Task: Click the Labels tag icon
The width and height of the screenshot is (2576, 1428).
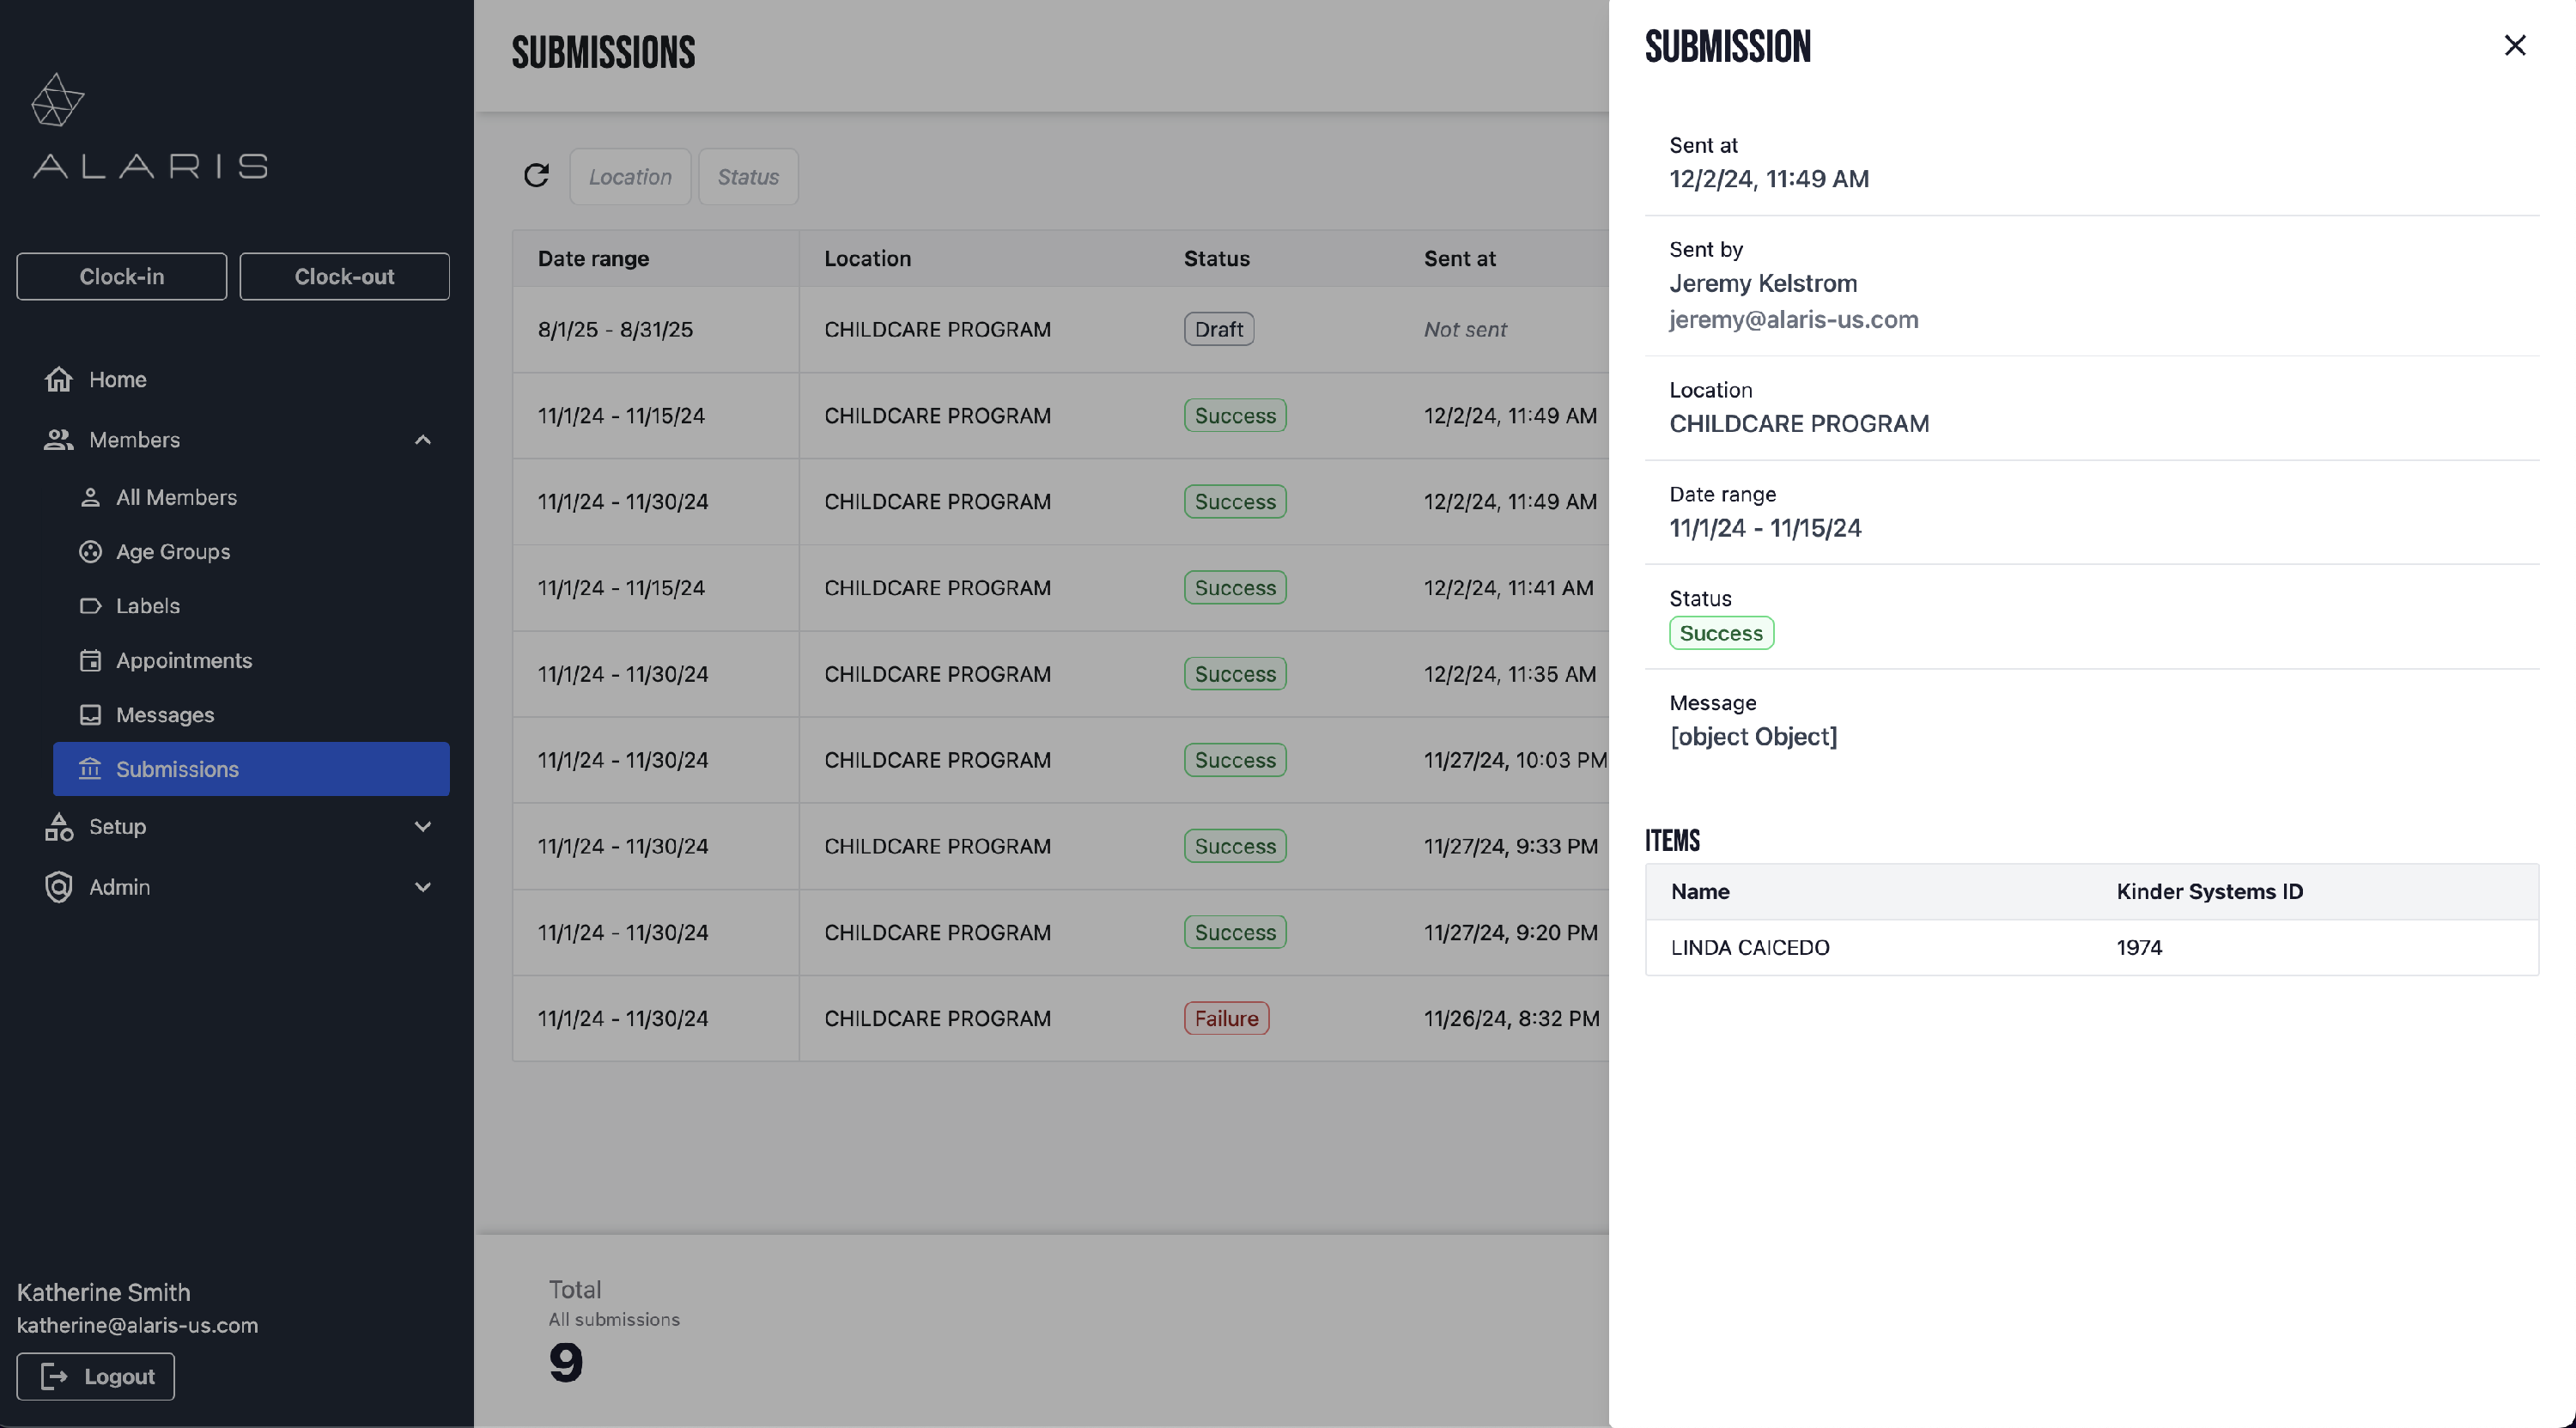Action: (x=90, y=606)
